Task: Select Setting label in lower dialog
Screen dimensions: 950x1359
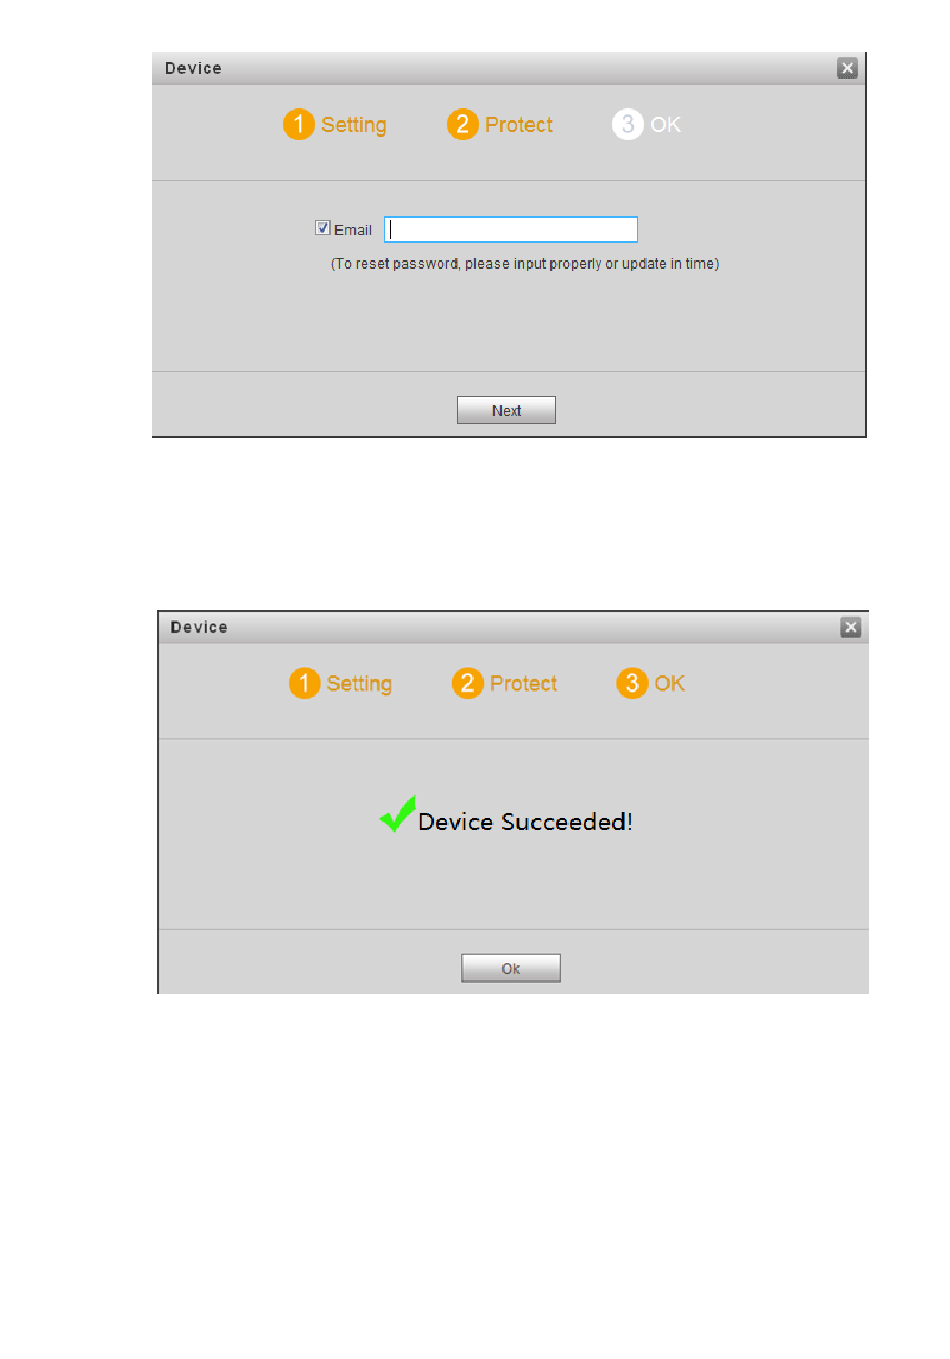Action: (359, 684)
